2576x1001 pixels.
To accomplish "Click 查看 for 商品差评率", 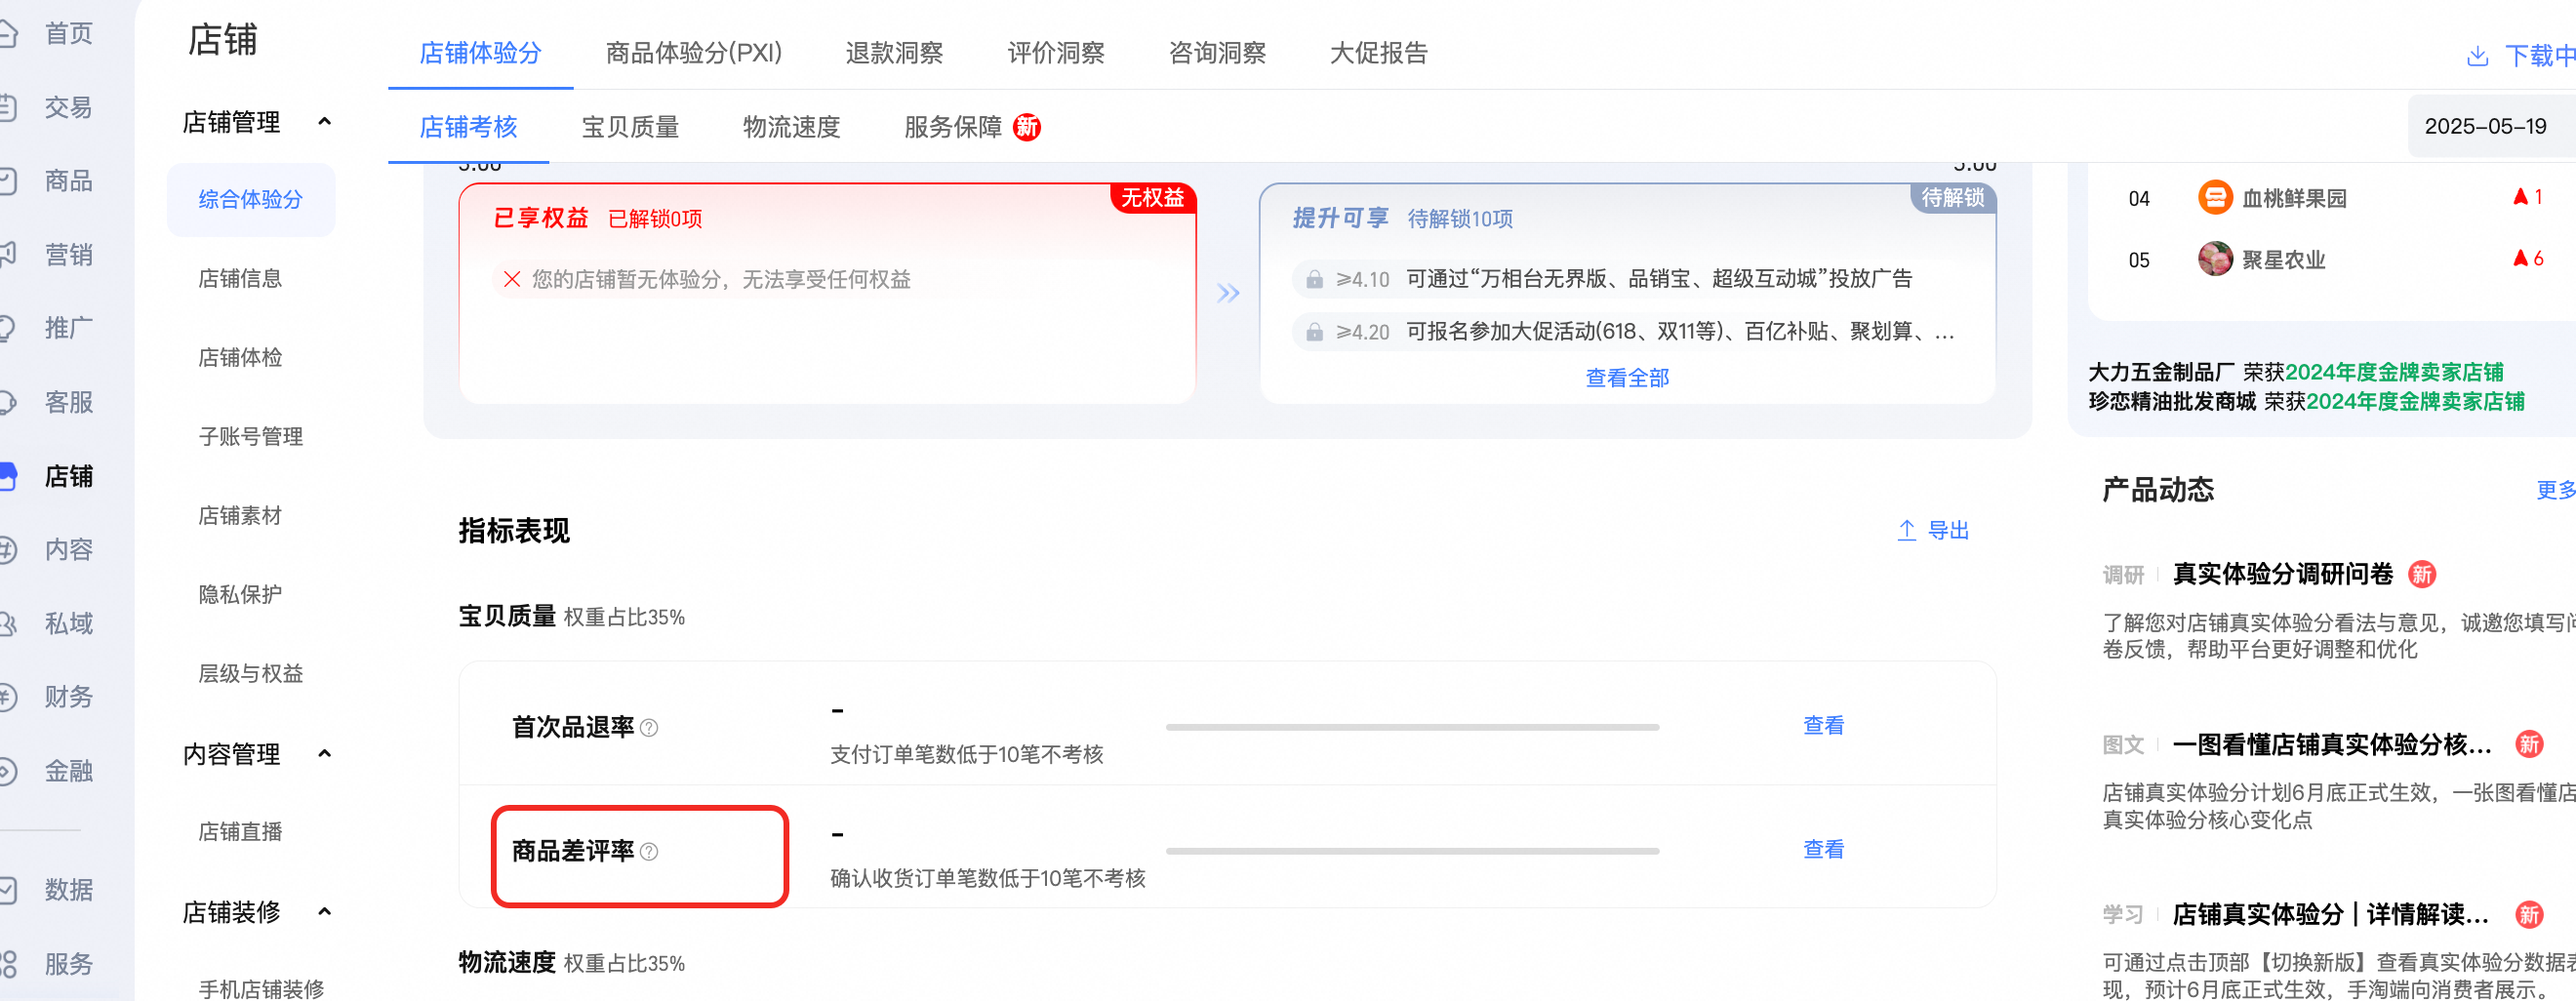I will 1823,850.
